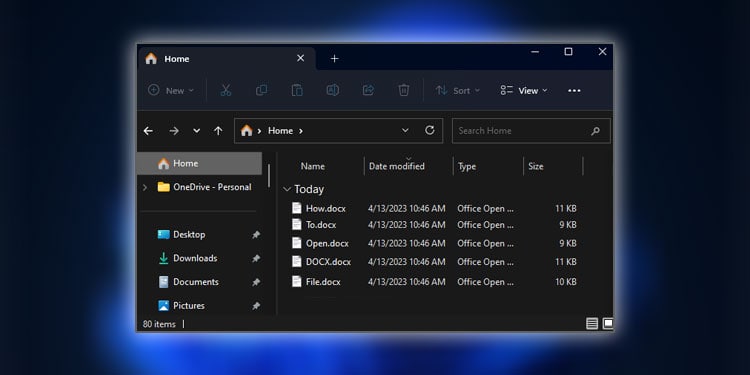Open the Sort dropdown menu

pyautogui.click(x=457, y=90)
